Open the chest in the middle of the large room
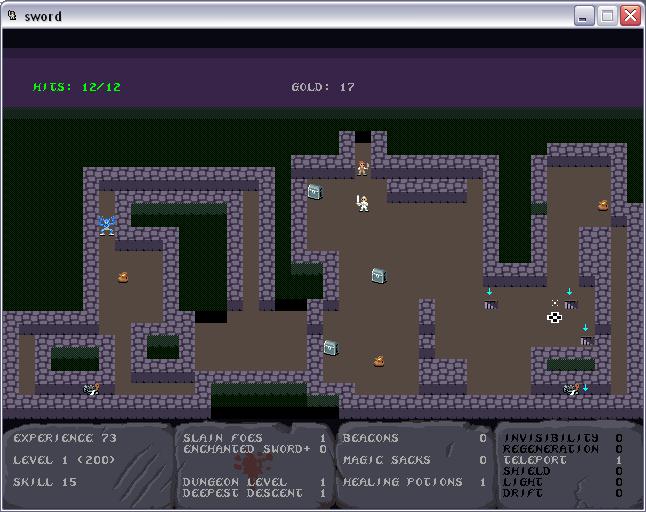The width and height of the screenshot is (646, 512). pos(379,275)
